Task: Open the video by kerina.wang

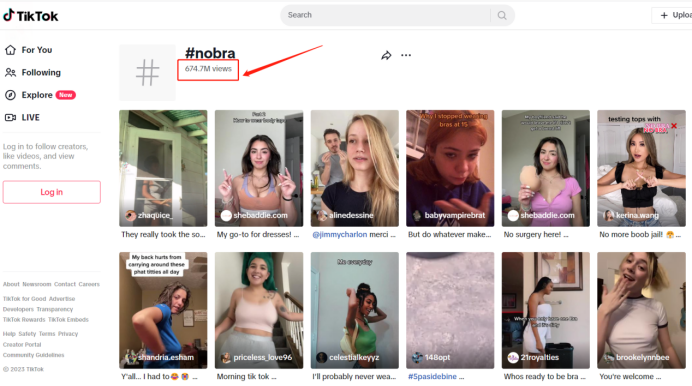Action: point(641,168)
